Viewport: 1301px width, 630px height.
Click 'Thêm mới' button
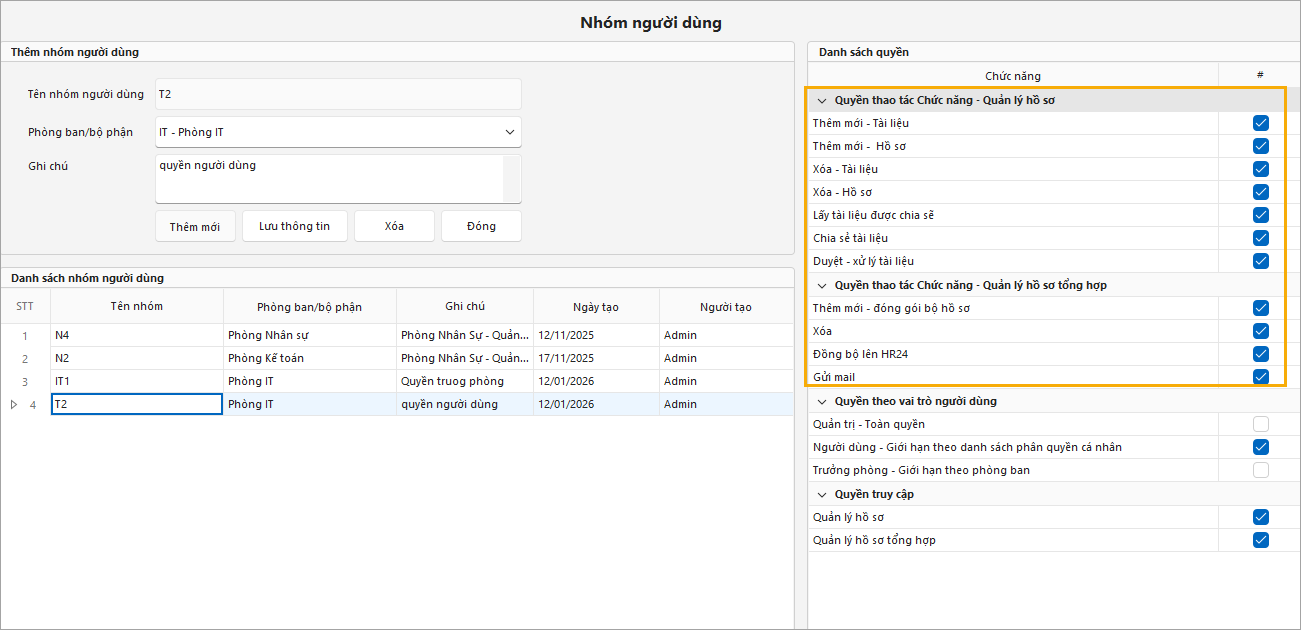coord(195,226)
